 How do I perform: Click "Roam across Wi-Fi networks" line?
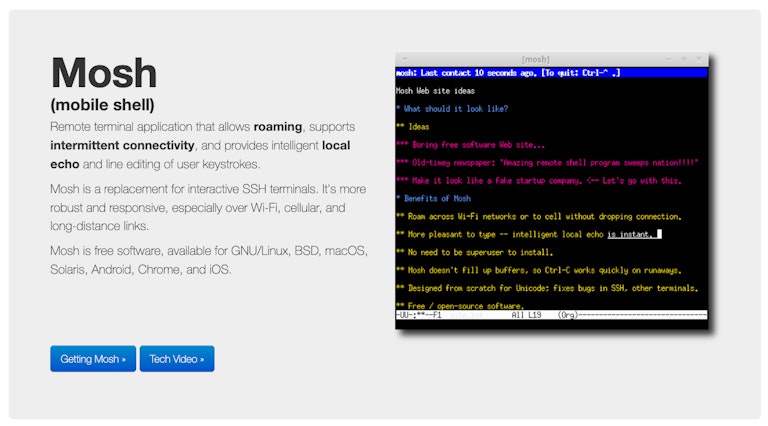539,216
